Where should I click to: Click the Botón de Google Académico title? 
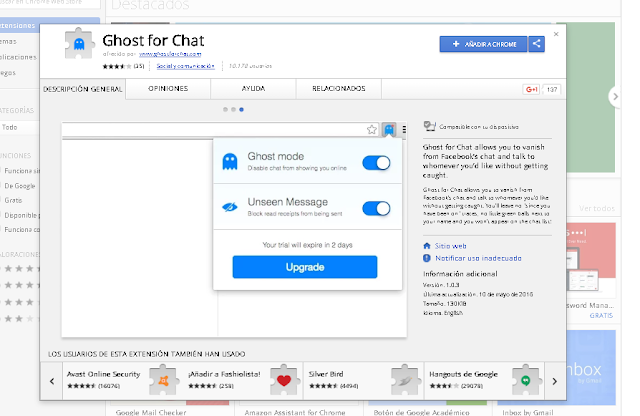coord(421,412)
